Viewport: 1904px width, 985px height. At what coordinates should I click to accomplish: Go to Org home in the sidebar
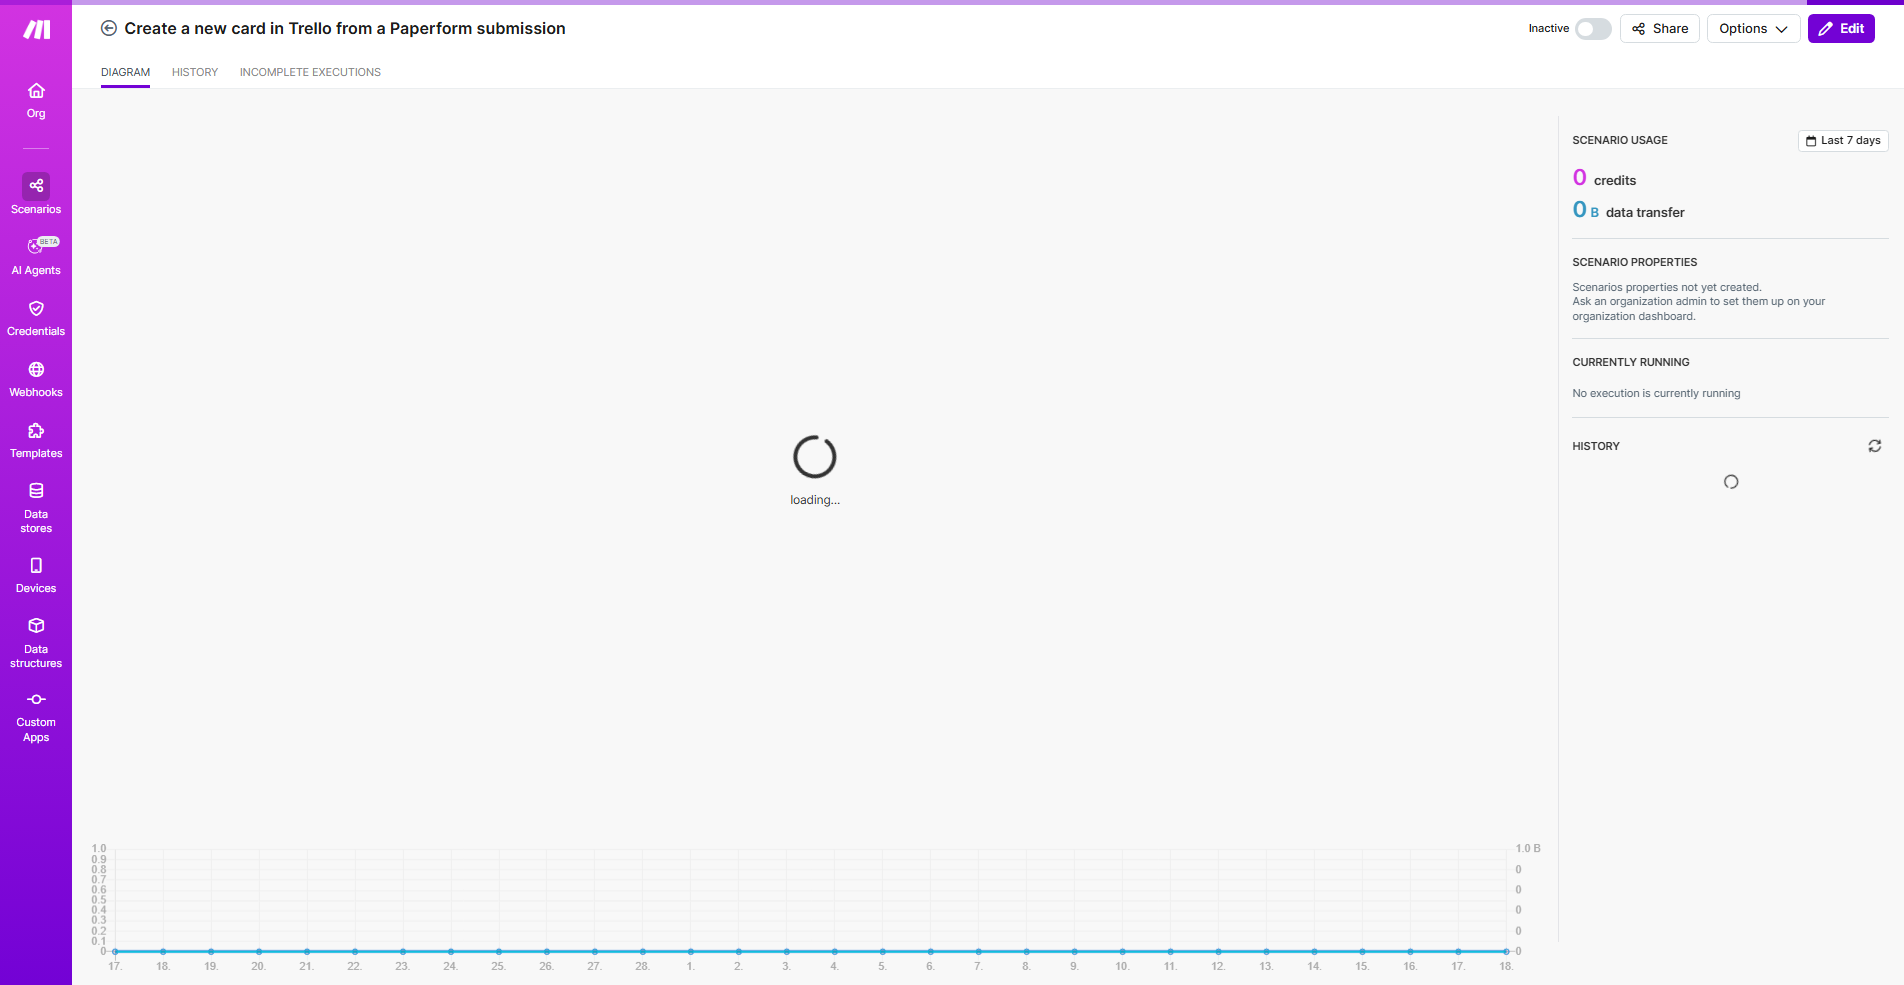pos(36,101)
